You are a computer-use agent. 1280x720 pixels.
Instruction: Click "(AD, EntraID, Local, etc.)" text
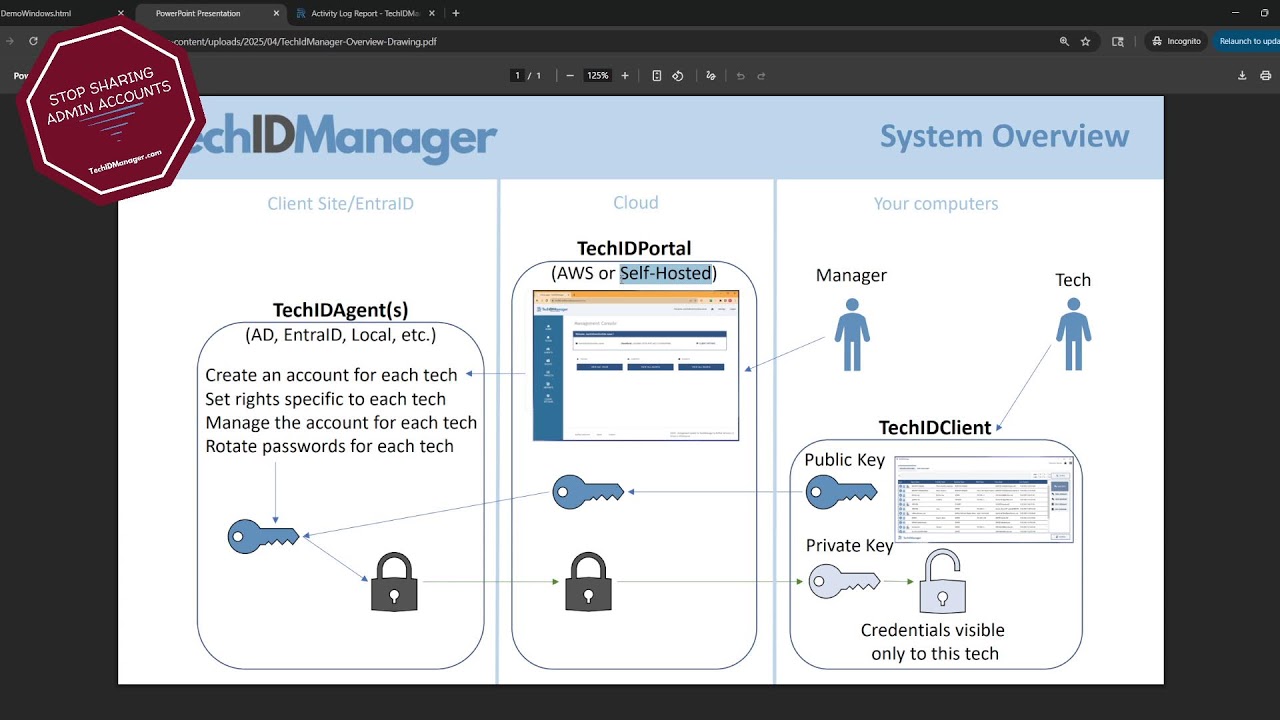[341, 335]
